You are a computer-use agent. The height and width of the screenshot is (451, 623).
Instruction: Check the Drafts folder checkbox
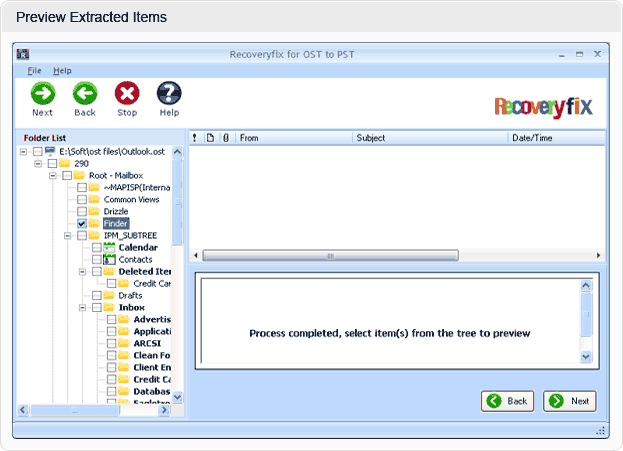click(97, 296)
